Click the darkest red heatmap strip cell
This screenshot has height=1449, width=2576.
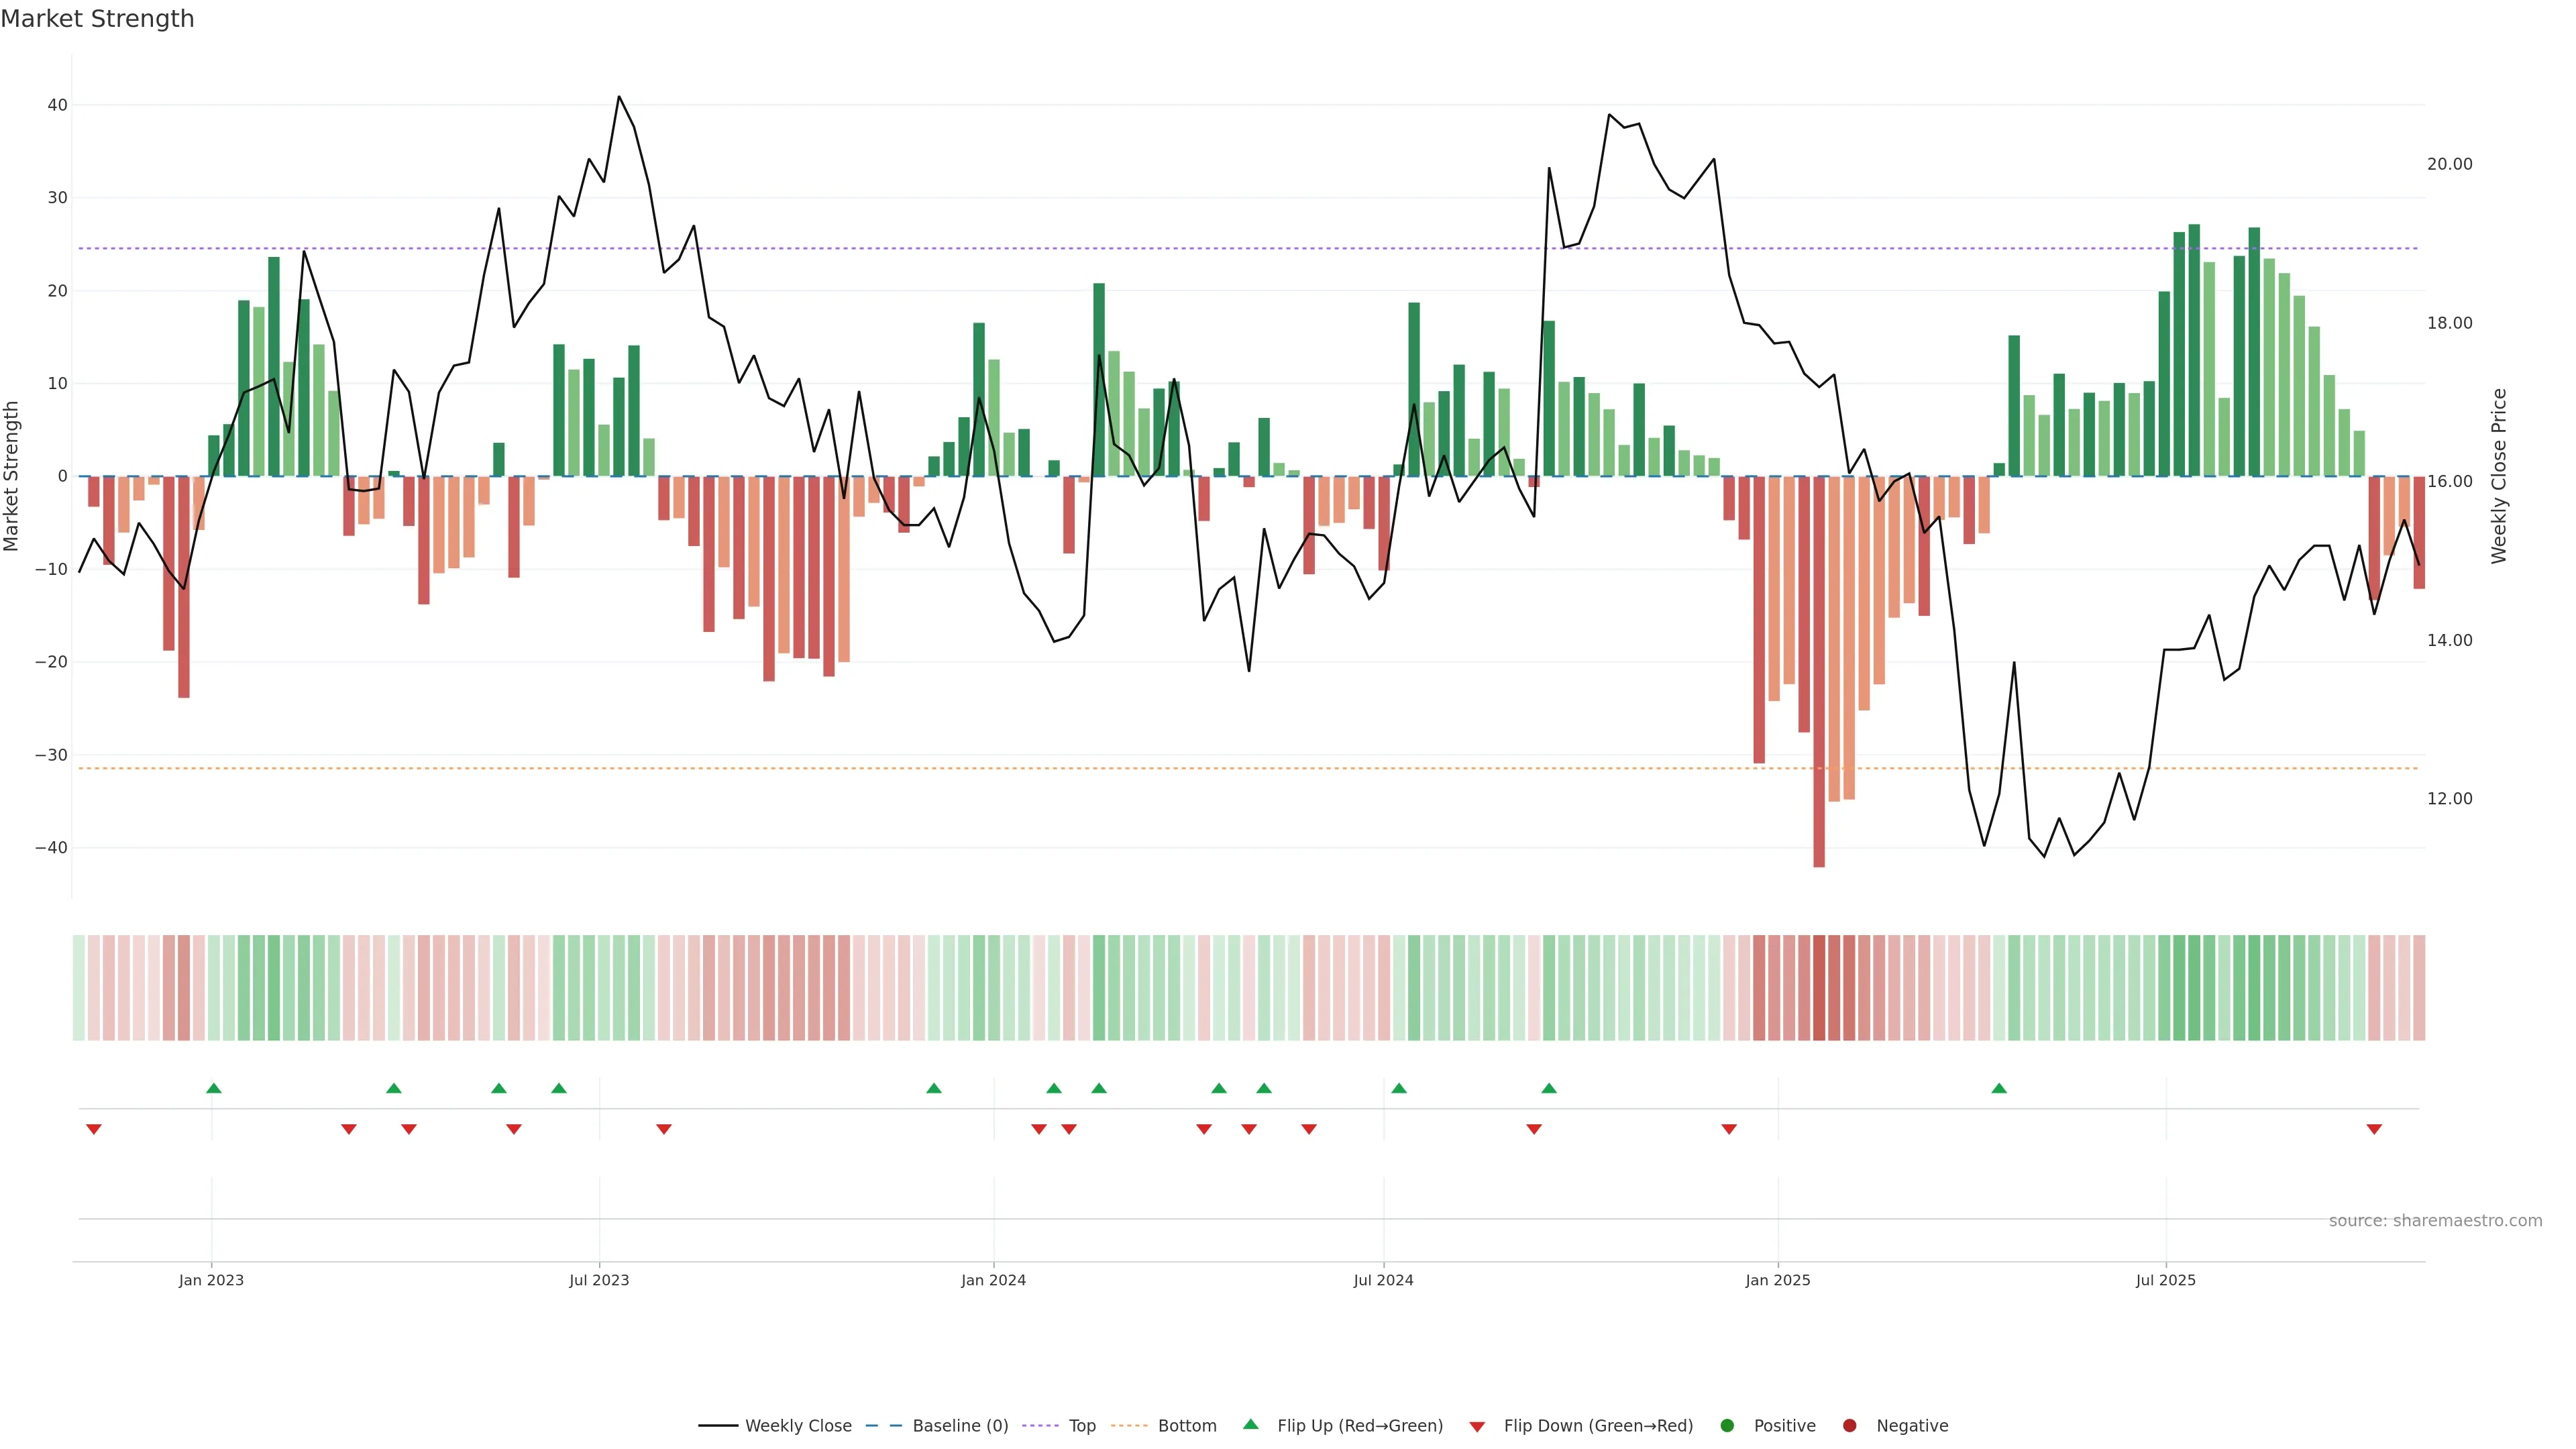[1819, 987]
